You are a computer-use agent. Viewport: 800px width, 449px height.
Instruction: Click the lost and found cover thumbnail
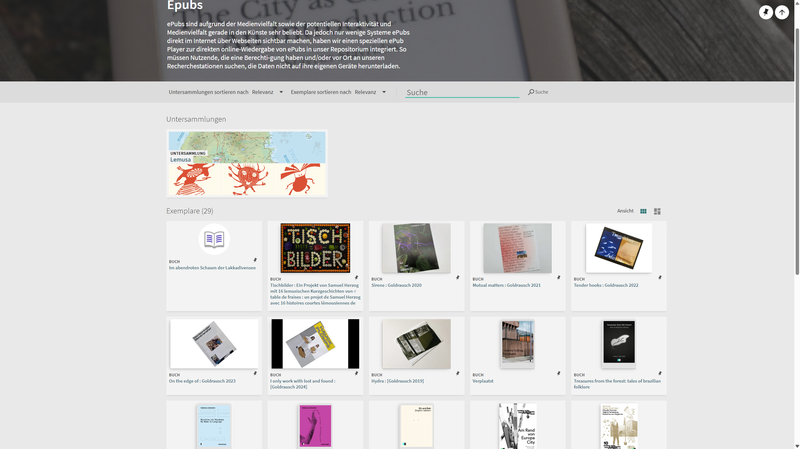pos(315,344)
